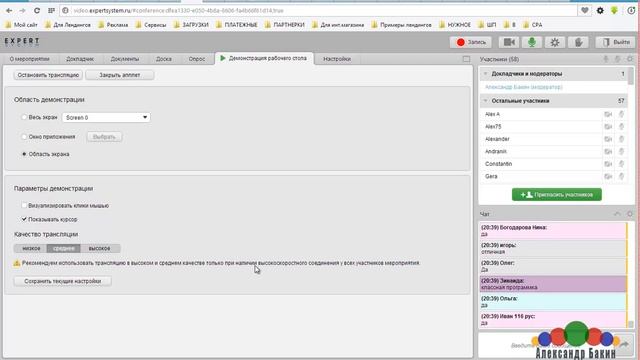Set broadcast quality to среднее
640x360 pixels.
64,248
